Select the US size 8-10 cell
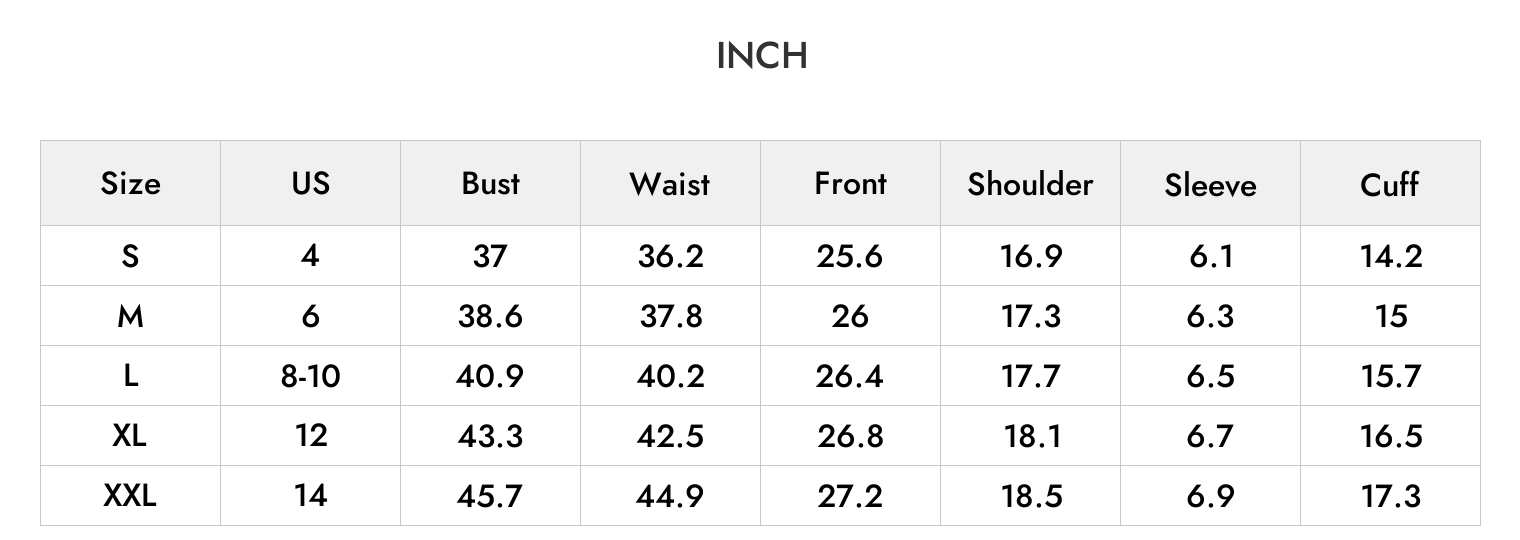 click(x=310, y=375)
